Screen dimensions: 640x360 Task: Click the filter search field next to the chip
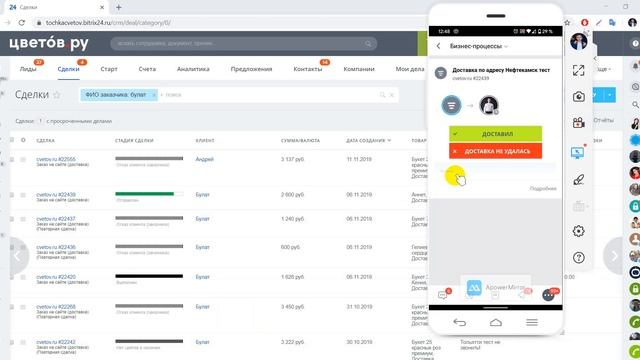(267, 95)
